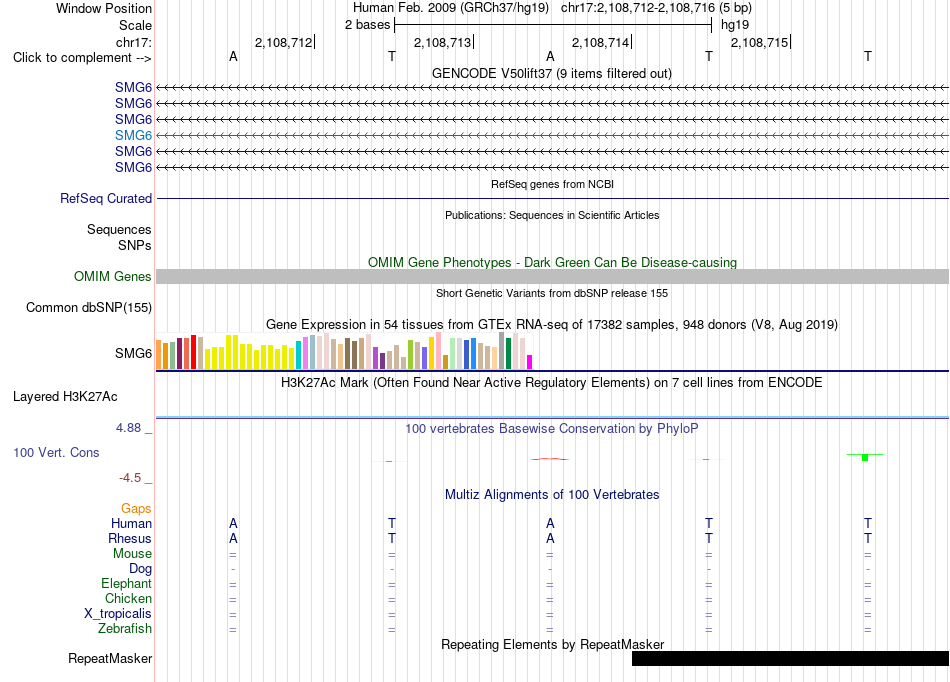The image size is (950, 682).
Task: Open the H3K27Ac Mark ENCODE track title
Action: click(x=552, y=383)
